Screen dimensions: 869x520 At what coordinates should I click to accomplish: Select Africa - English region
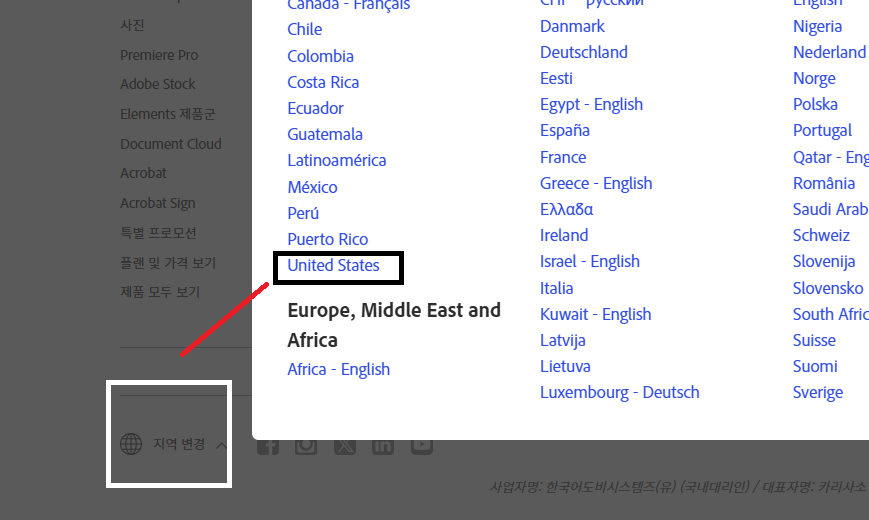338,369
